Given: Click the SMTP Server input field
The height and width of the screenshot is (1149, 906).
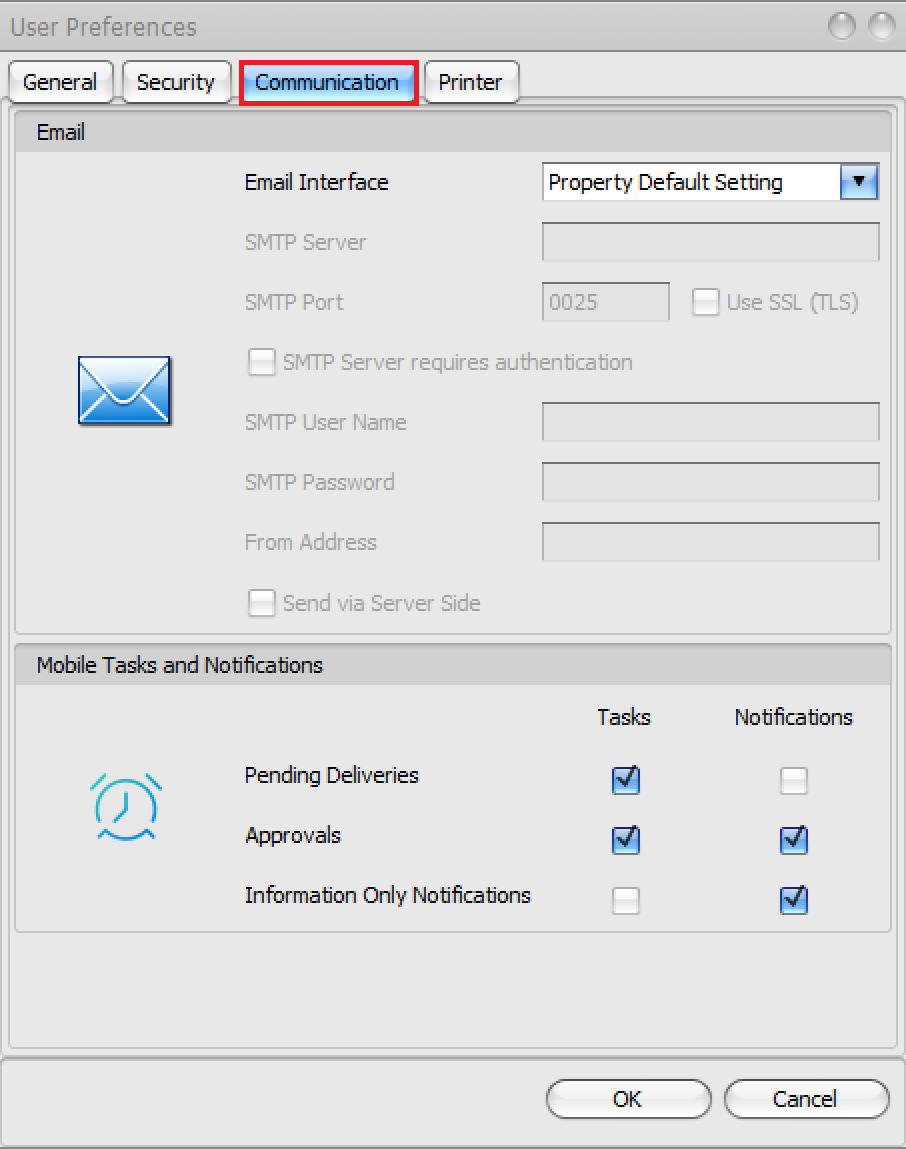Looking at the screenshot, I should [710, 242].
